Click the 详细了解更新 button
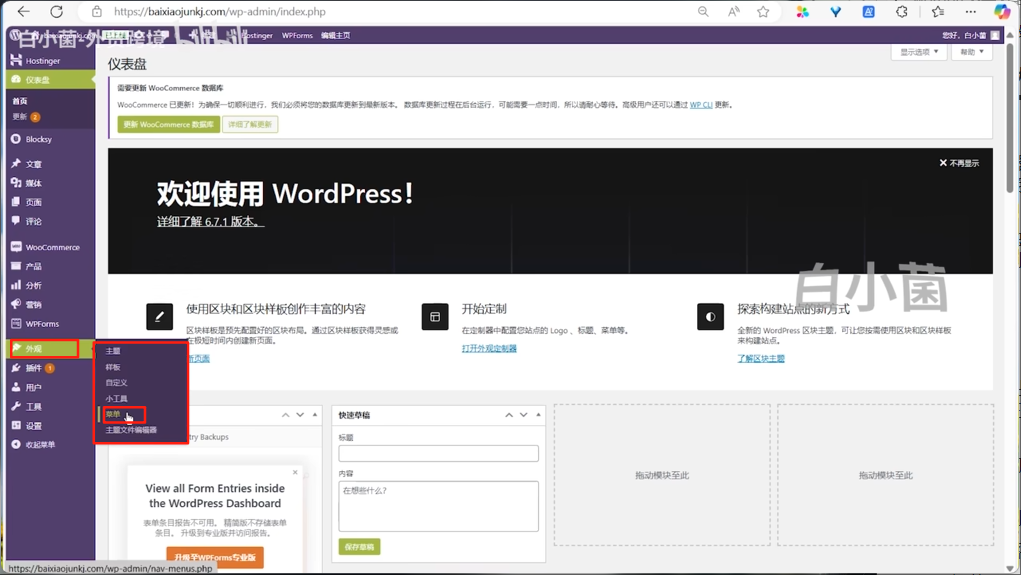Screen dimensions: 1021x575 coord(250,124)
